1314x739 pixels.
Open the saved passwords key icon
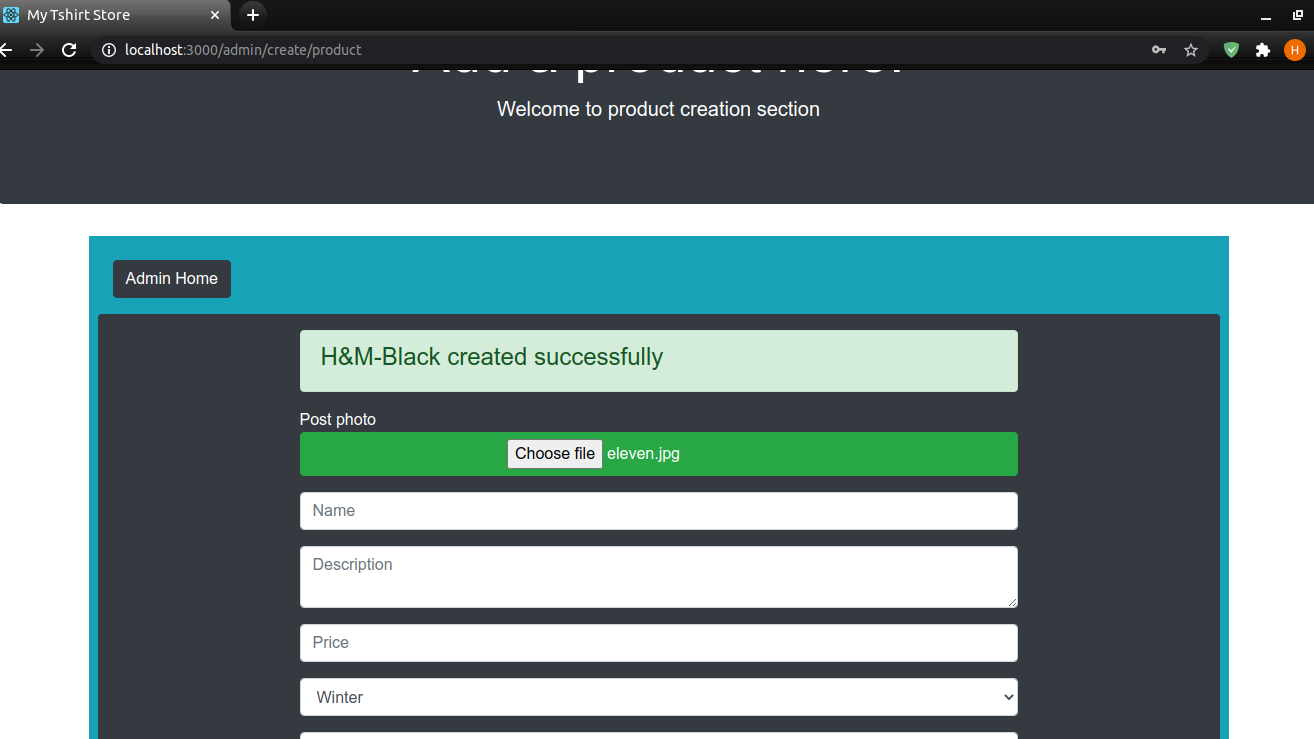coord(1159,50)
